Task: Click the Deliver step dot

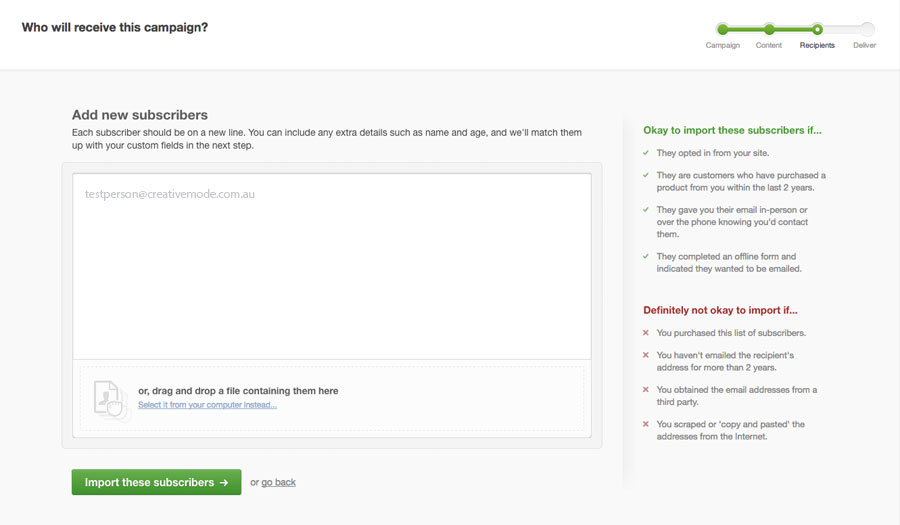Action: pyautogui.click(x=867, y=29)
